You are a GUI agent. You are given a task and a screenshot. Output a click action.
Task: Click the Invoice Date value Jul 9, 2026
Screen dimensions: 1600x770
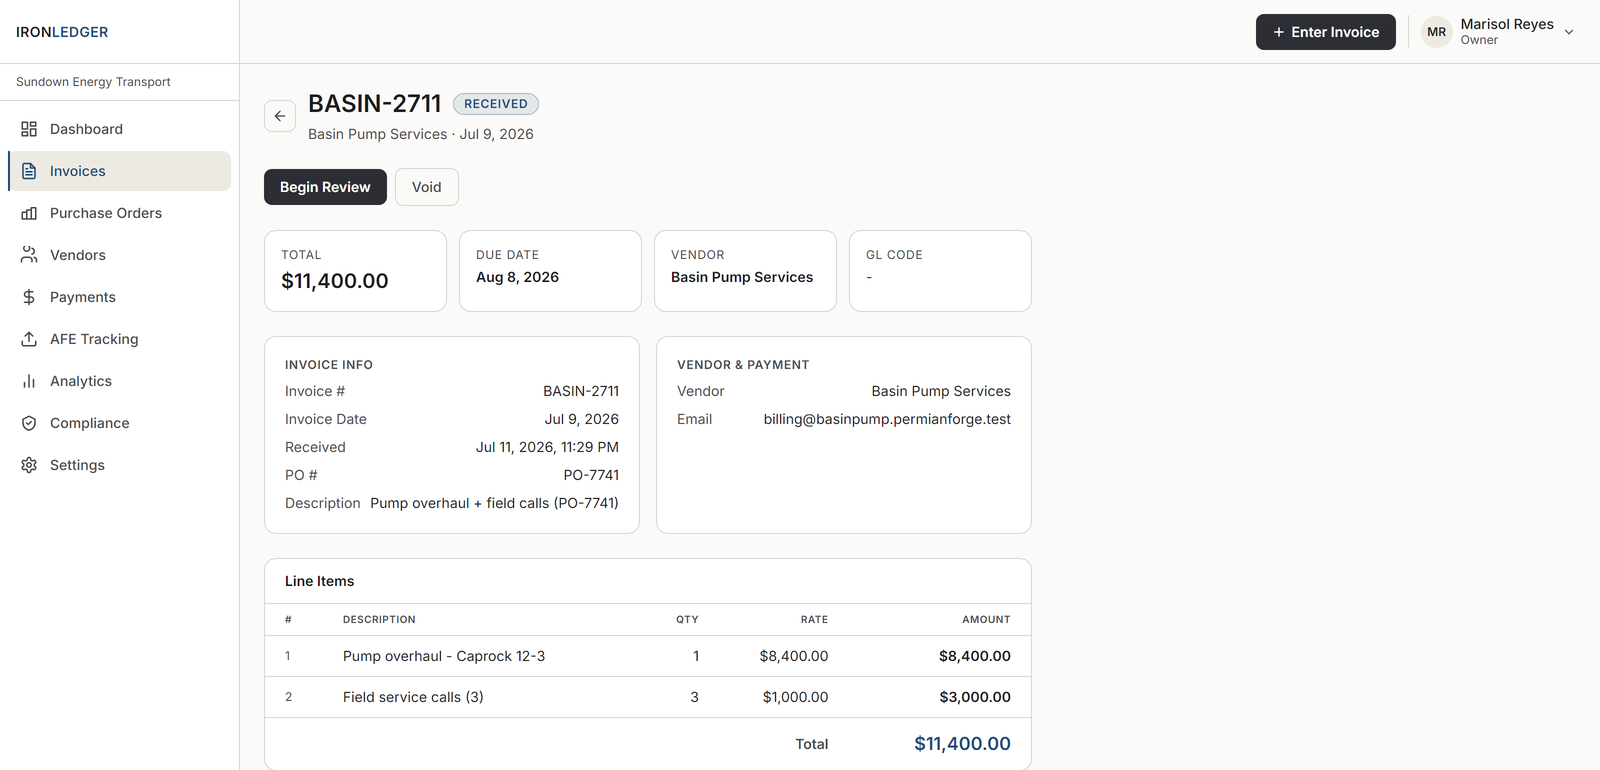[581, 419]
